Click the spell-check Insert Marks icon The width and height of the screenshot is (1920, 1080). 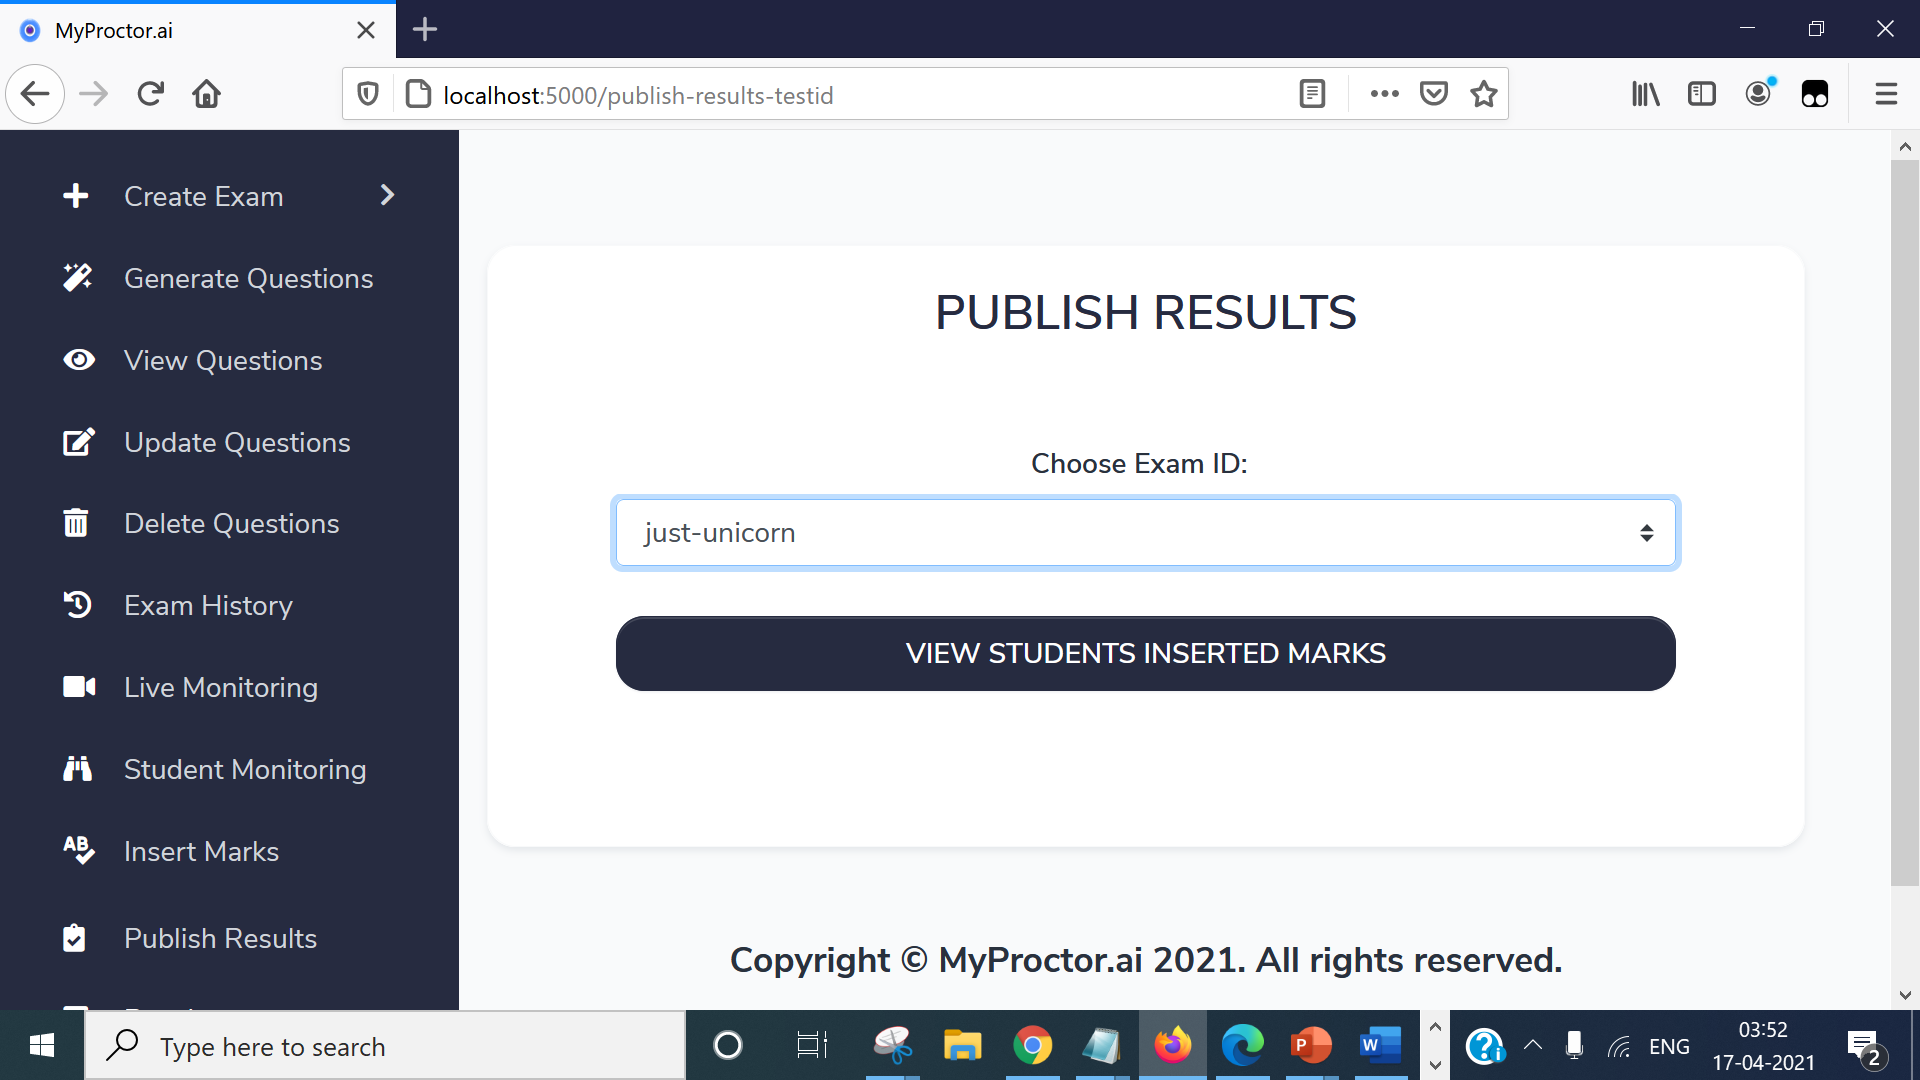(x=78, y=850)
